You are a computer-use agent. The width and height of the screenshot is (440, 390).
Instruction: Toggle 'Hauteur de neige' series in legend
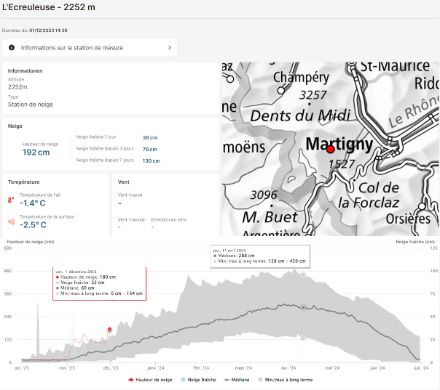coord(150,380)
